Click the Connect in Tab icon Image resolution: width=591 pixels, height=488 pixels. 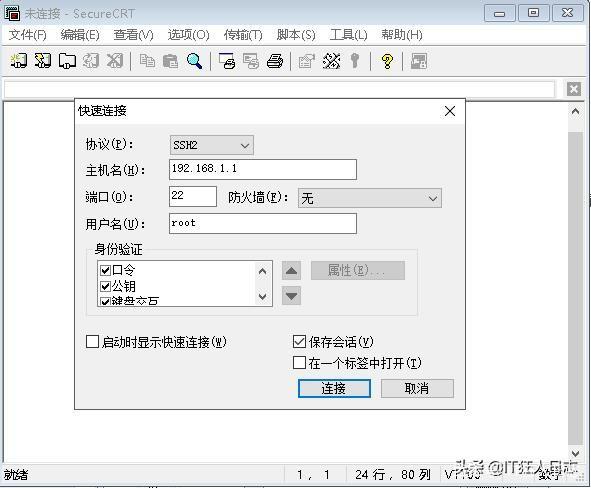[67, 61]
